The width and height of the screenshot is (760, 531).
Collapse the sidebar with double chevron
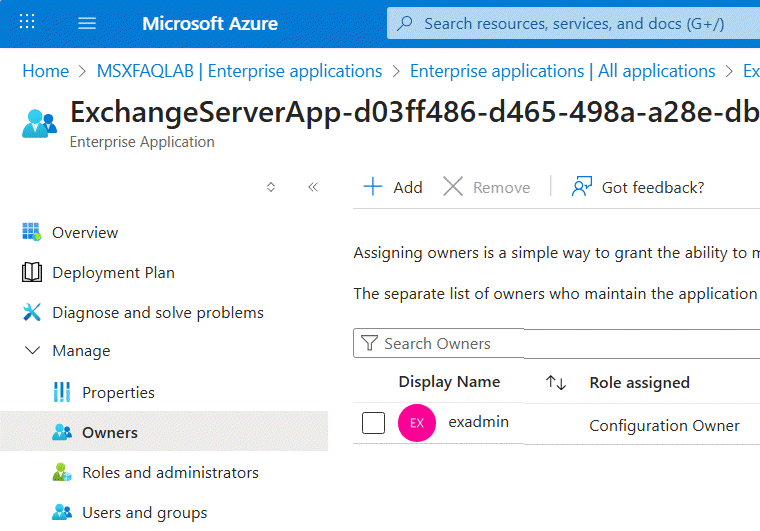(313, 187)
